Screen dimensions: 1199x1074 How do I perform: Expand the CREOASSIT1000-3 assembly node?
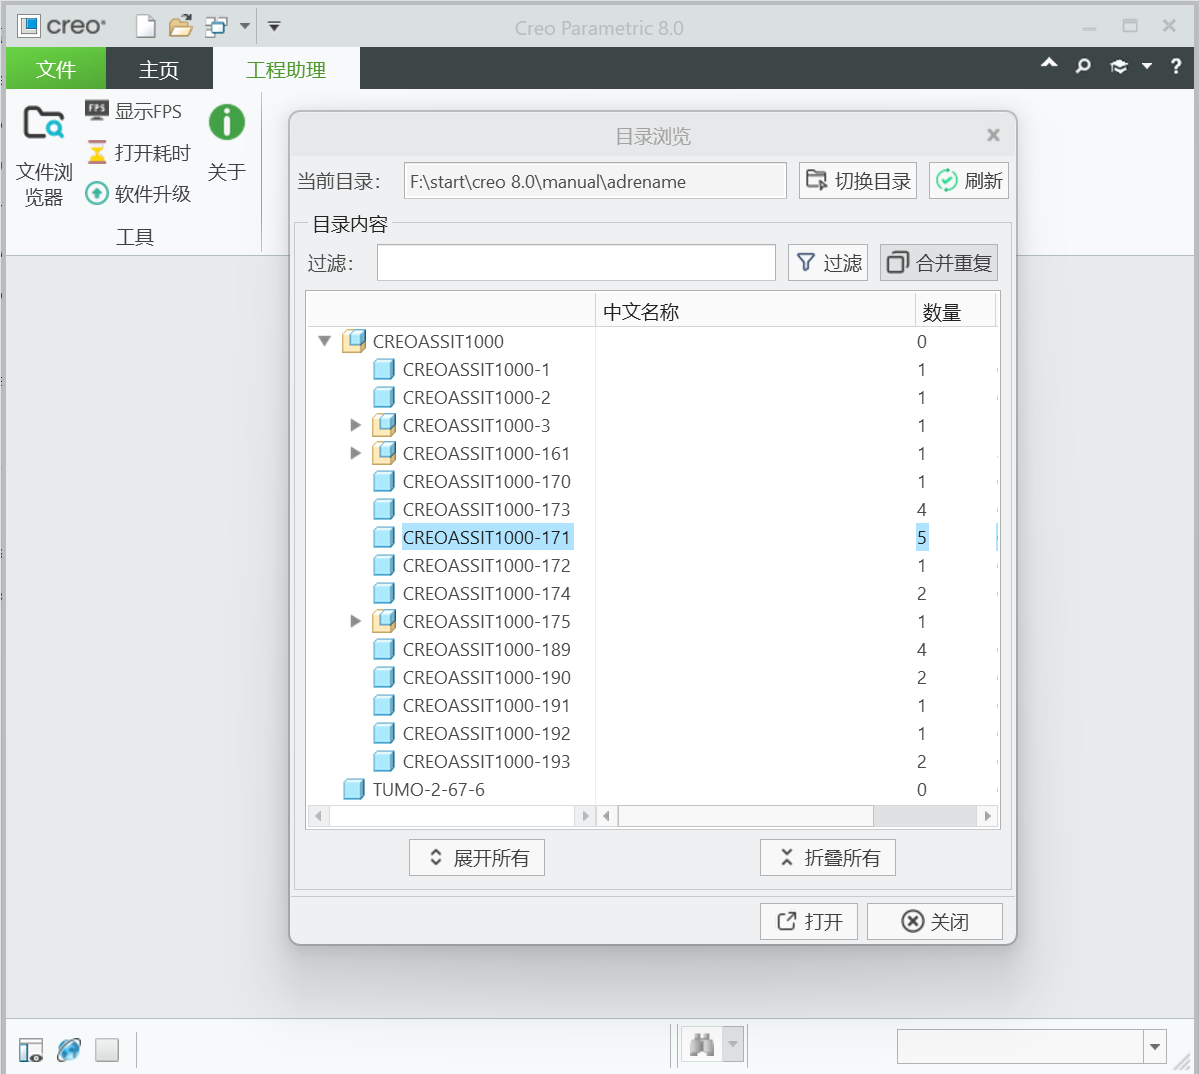click(356, 425)
